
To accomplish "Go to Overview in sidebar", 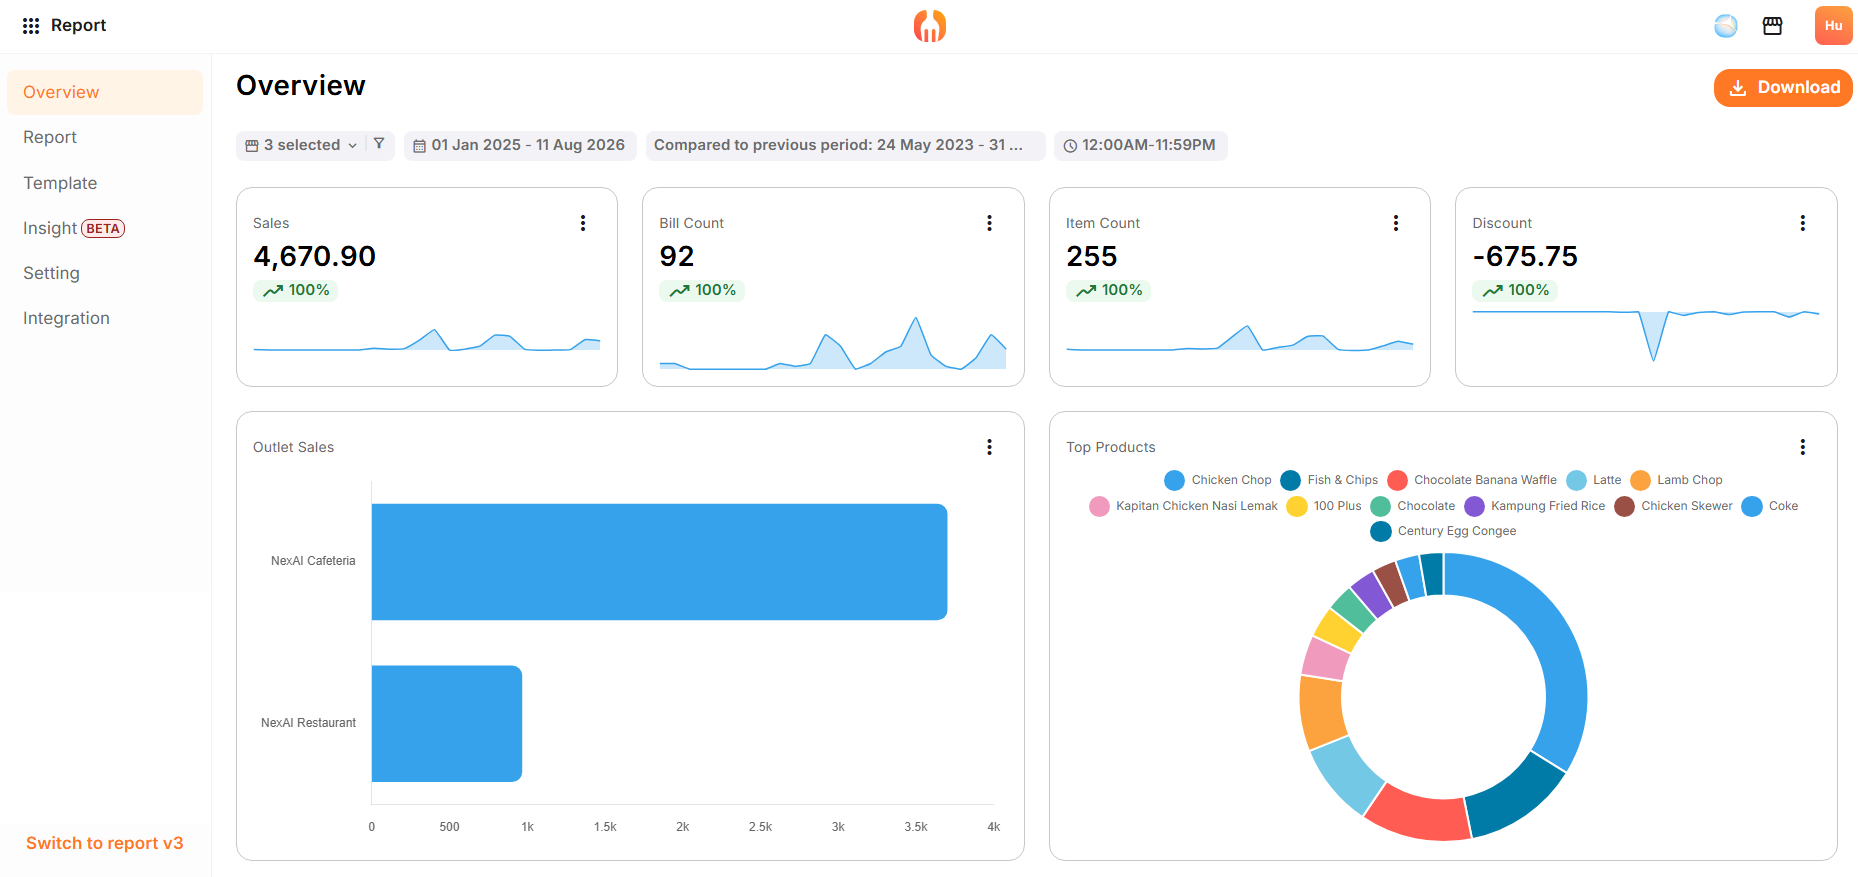I will point(105,92).
